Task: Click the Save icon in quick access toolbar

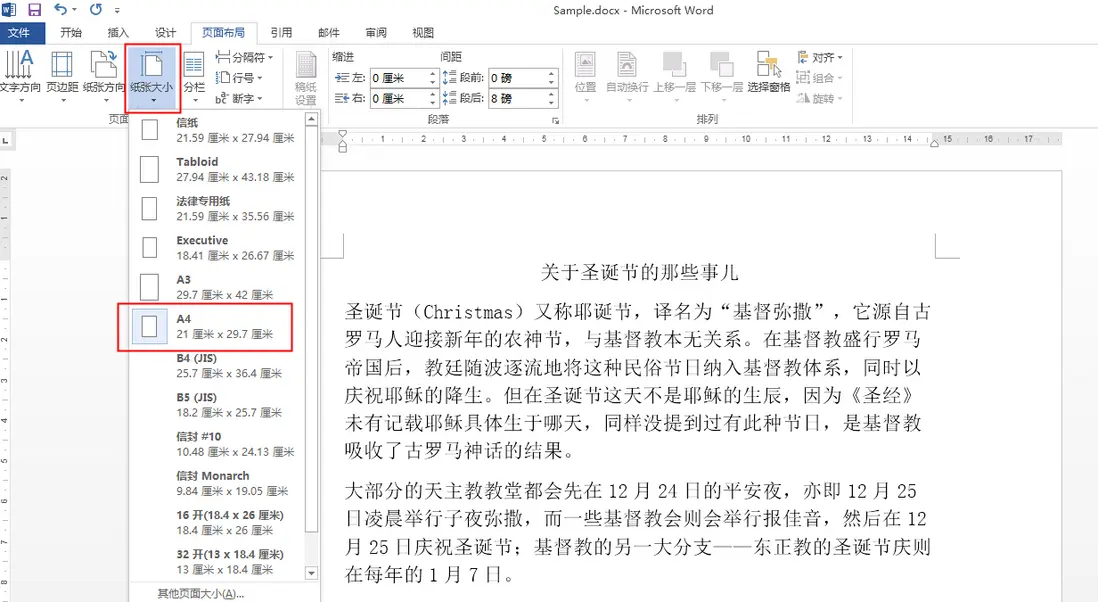Action: (33, 9)
